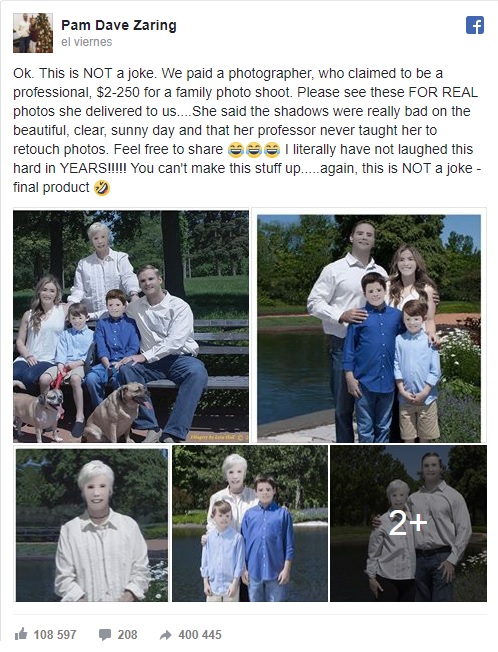Open photo of grandmother alone
Screen dimensions: 498x652
pyautogui.click(x=92, y=525)
